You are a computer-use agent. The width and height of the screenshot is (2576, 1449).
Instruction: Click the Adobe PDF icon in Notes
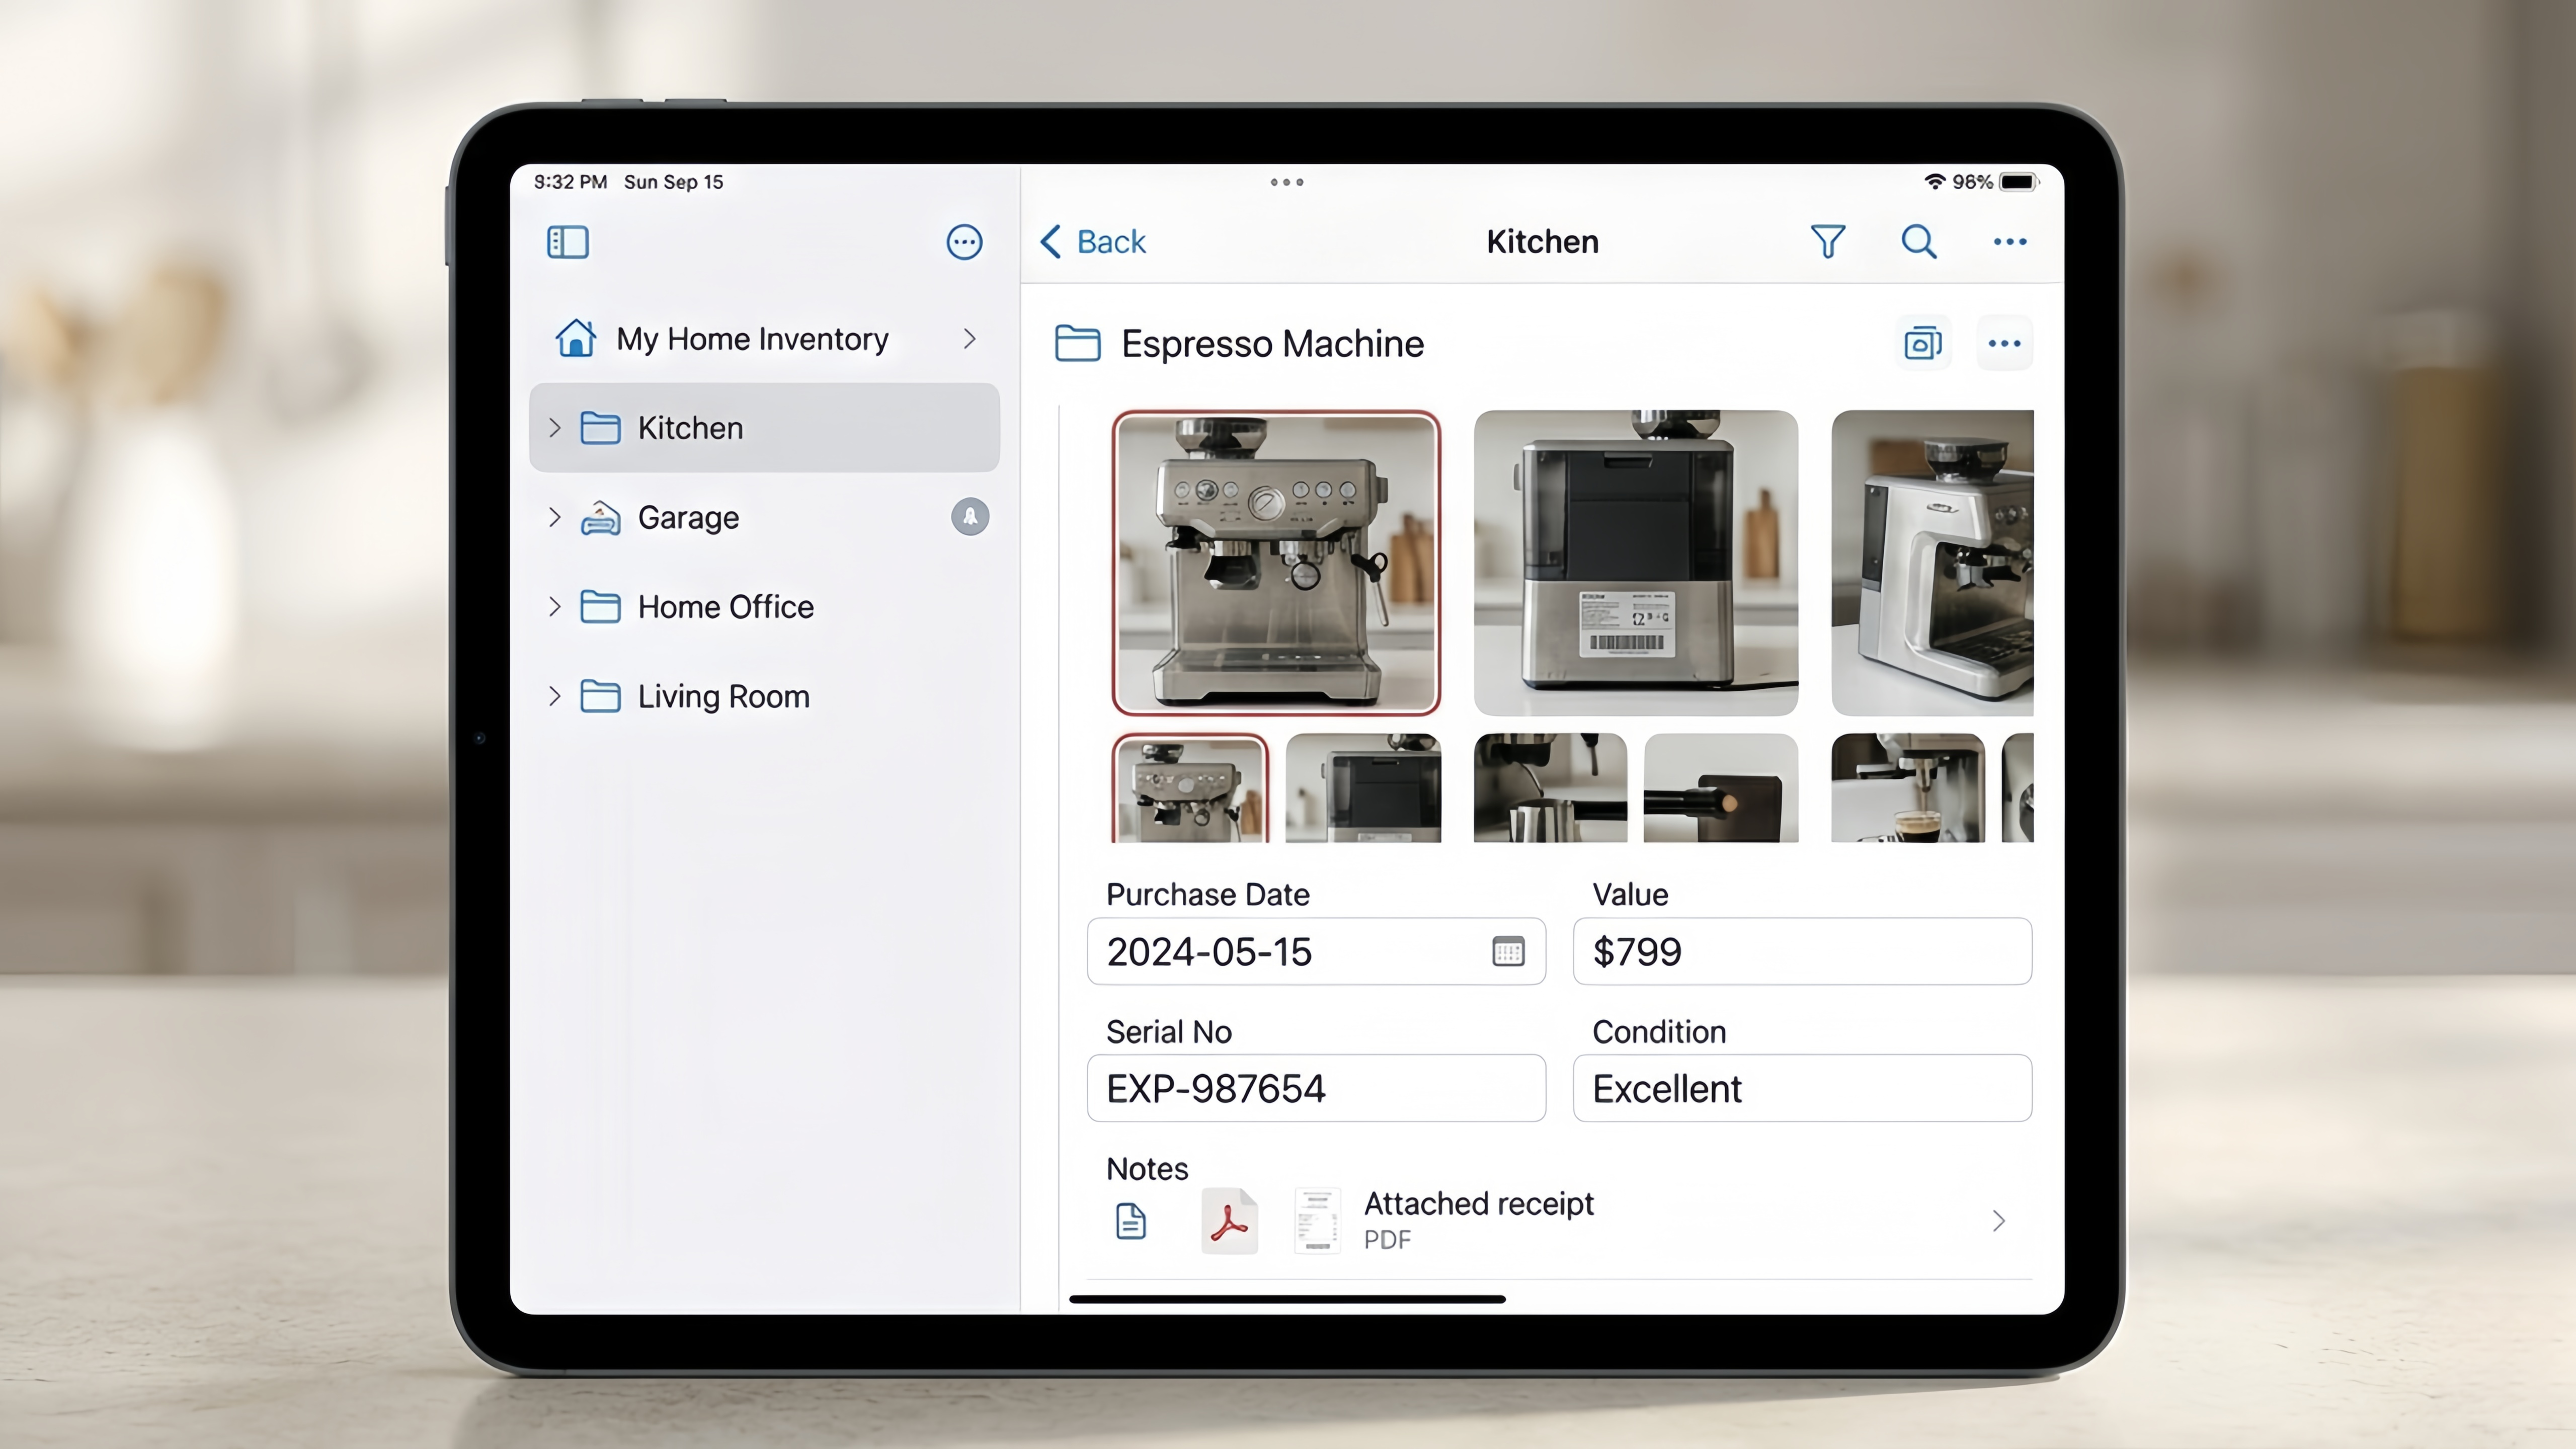(x=1229, y=1221)
